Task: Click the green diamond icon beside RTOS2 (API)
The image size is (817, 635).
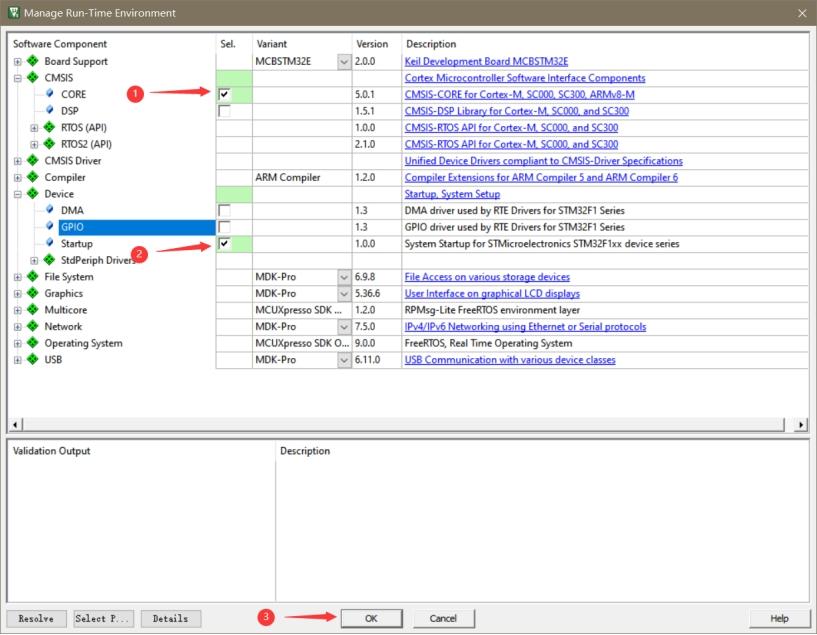Action: (x=49, y=144)
